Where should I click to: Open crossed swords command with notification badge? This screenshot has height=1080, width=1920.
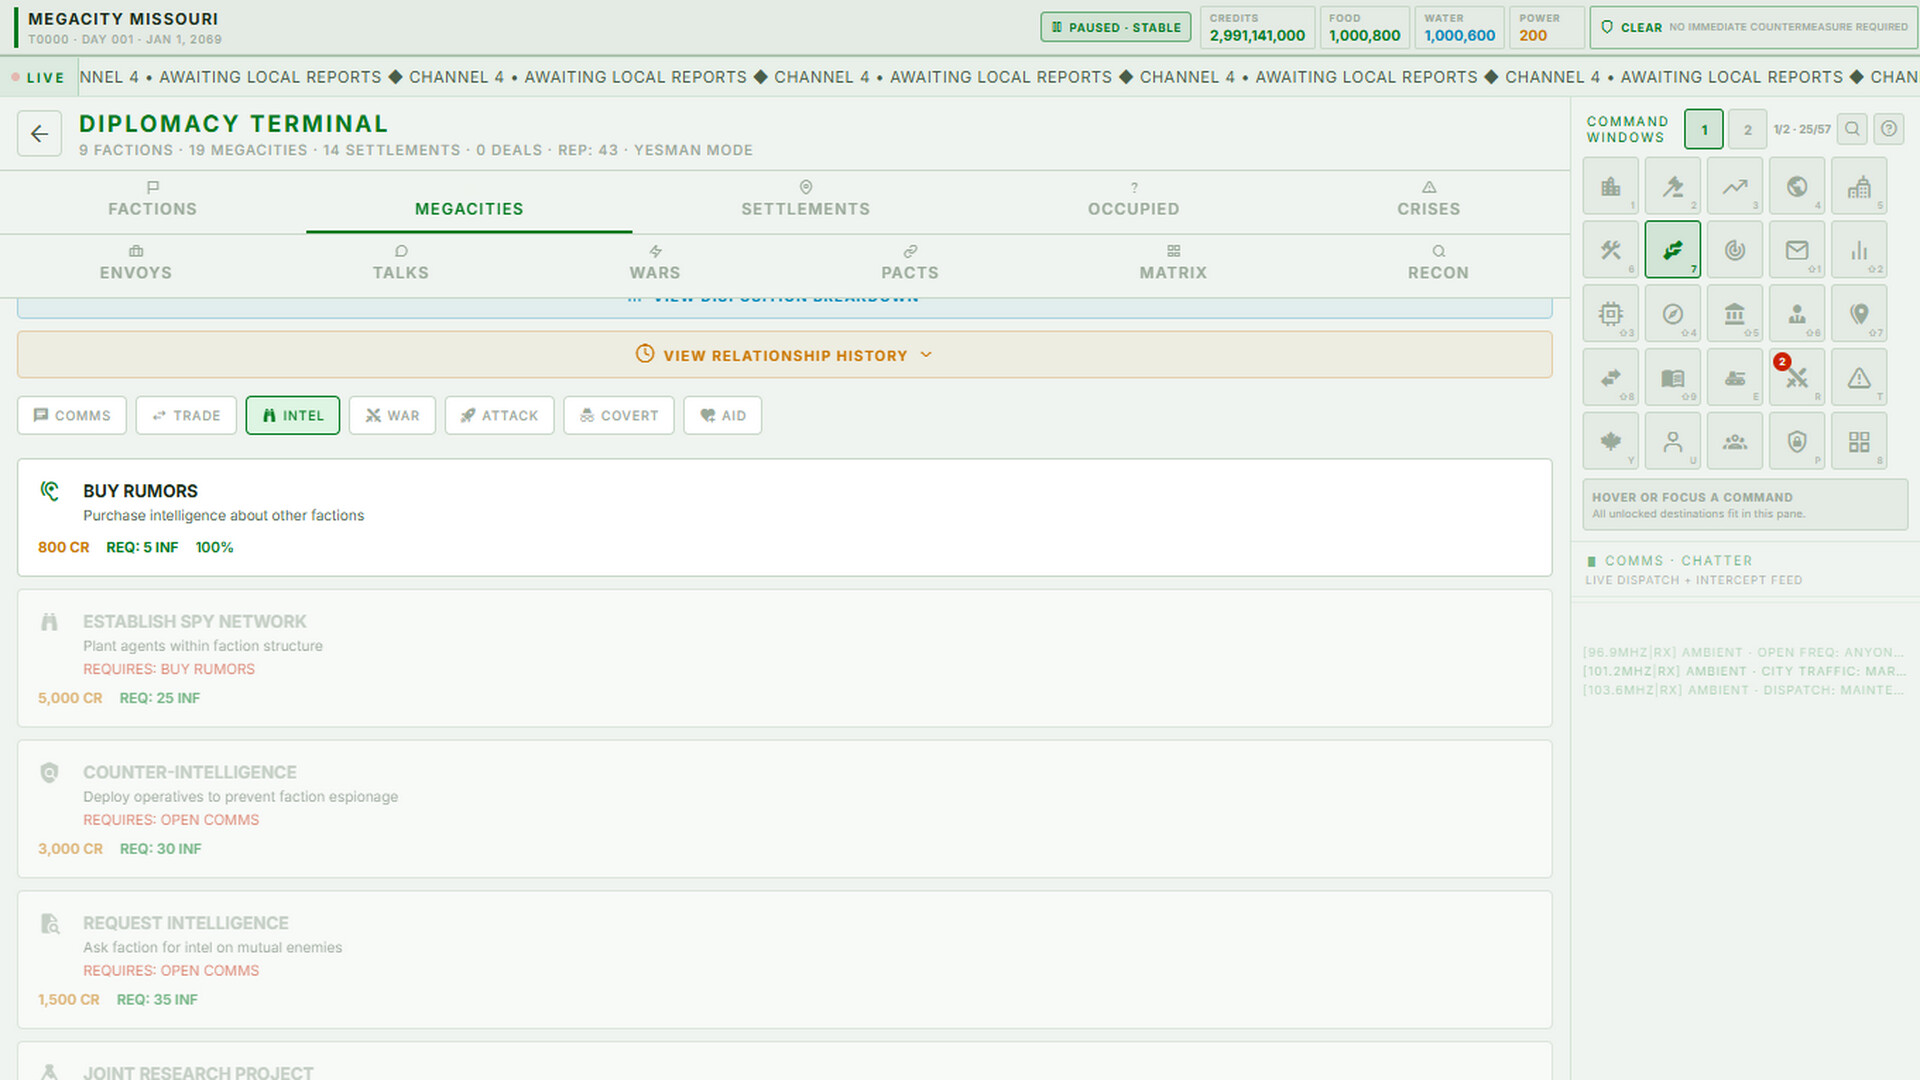pos(1796,378)
